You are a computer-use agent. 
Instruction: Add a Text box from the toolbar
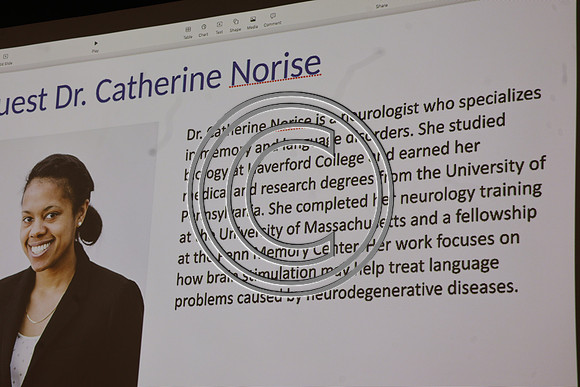click(219, 28)
